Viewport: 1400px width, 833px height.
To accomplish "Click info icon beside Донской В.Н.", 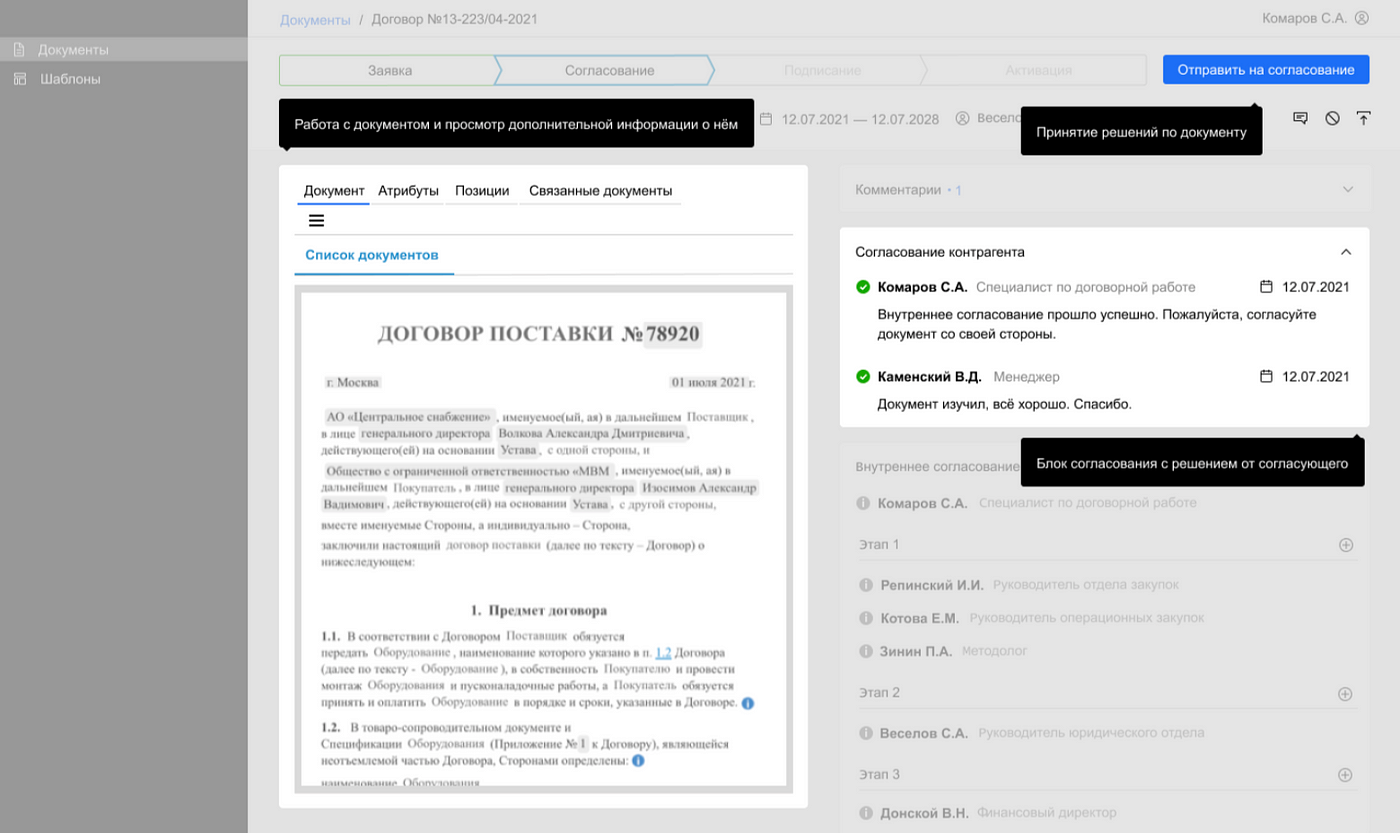I will pos(866,813).
